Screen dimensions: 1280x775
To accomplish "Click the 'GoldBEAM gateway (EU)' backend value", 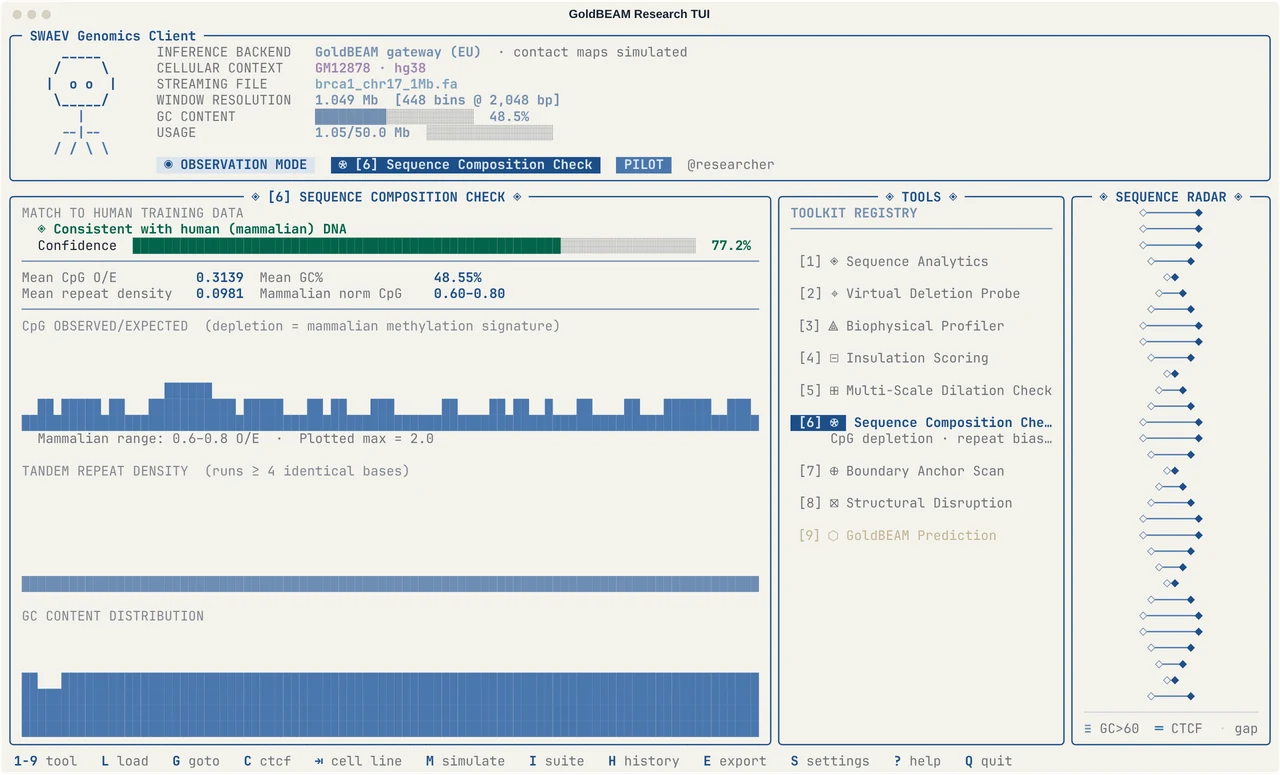I will pos(398,52).
